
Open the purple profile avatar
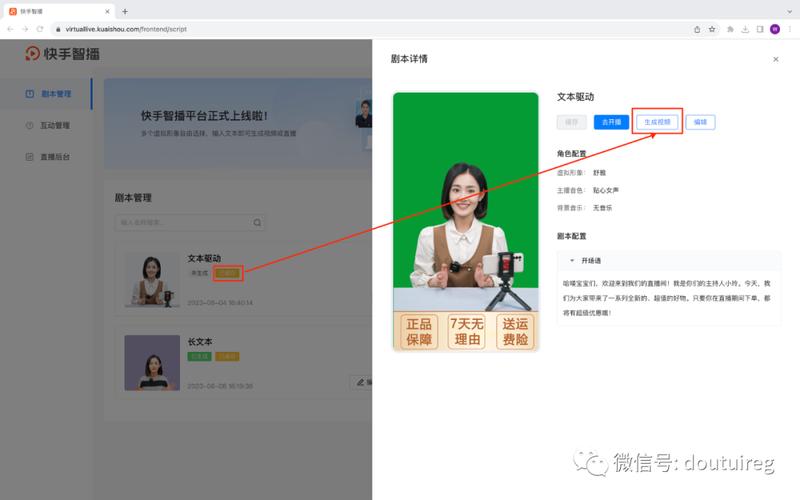point(775,29)
